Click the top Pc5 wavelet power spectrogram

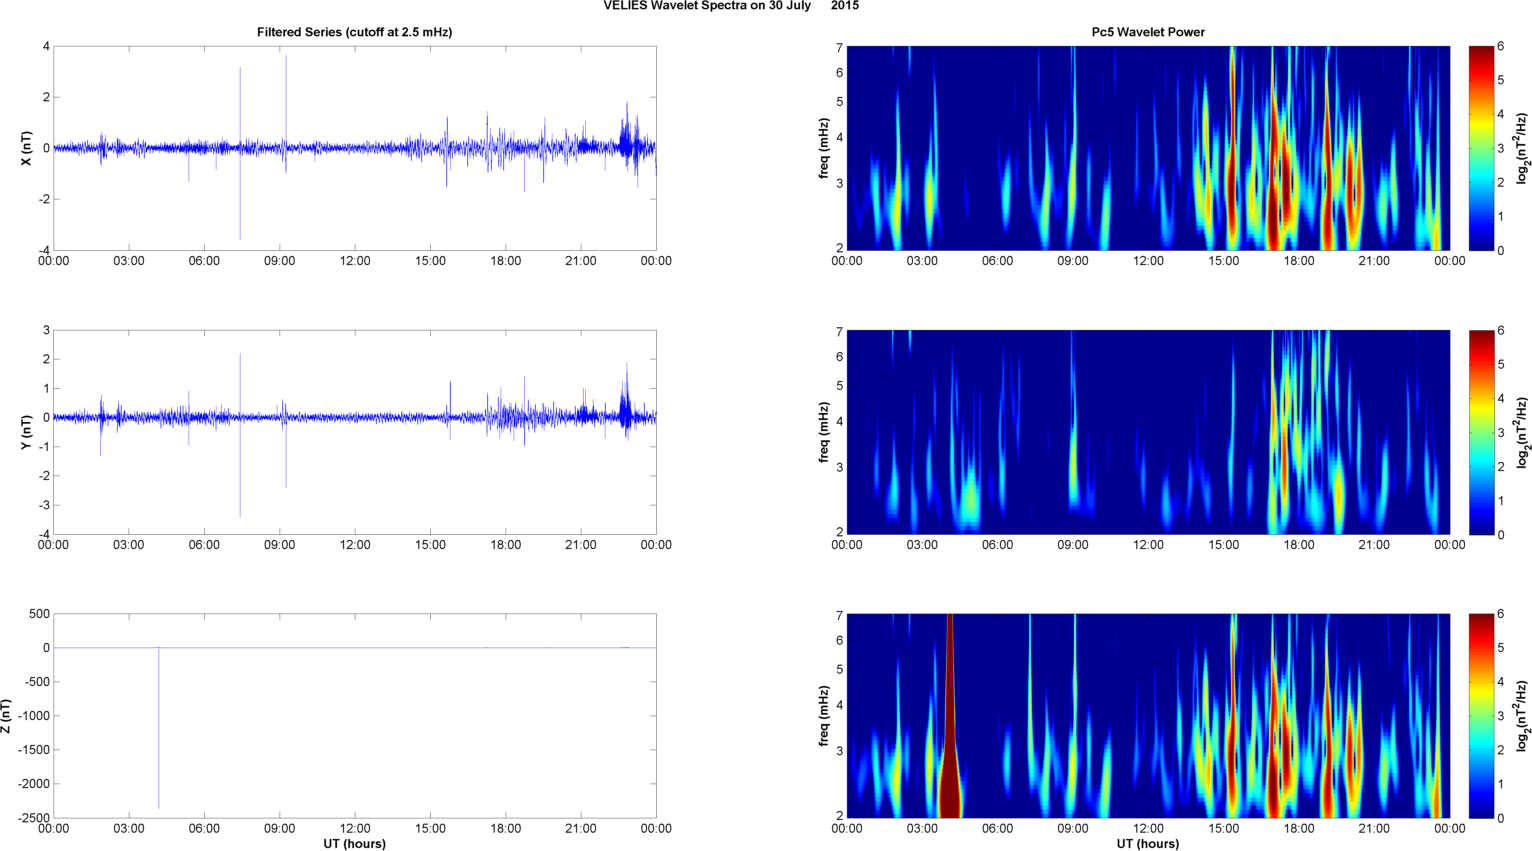pos(1148,148)
